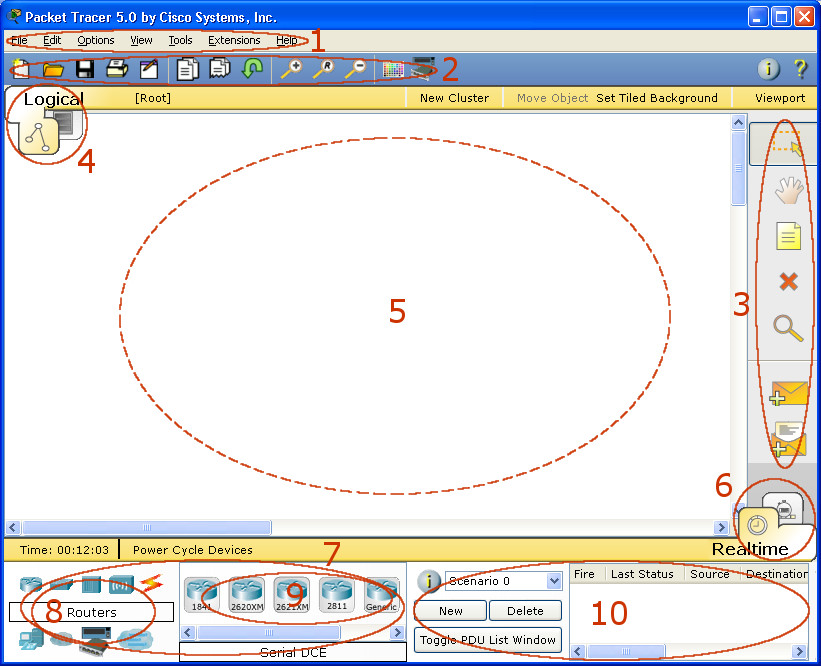
Task: Click Move Object button
Action: pyautogui.click(x=552, y=98)
